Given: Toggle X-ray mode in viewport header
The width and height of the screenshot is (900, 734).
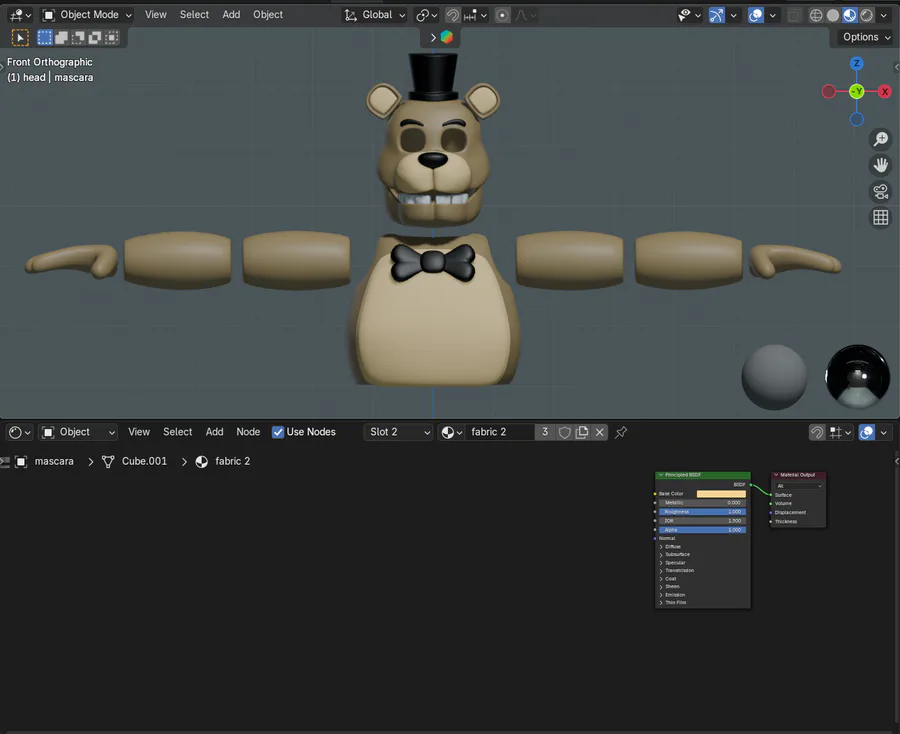Looking at the screenshot, I should click(x=793, y=15).
